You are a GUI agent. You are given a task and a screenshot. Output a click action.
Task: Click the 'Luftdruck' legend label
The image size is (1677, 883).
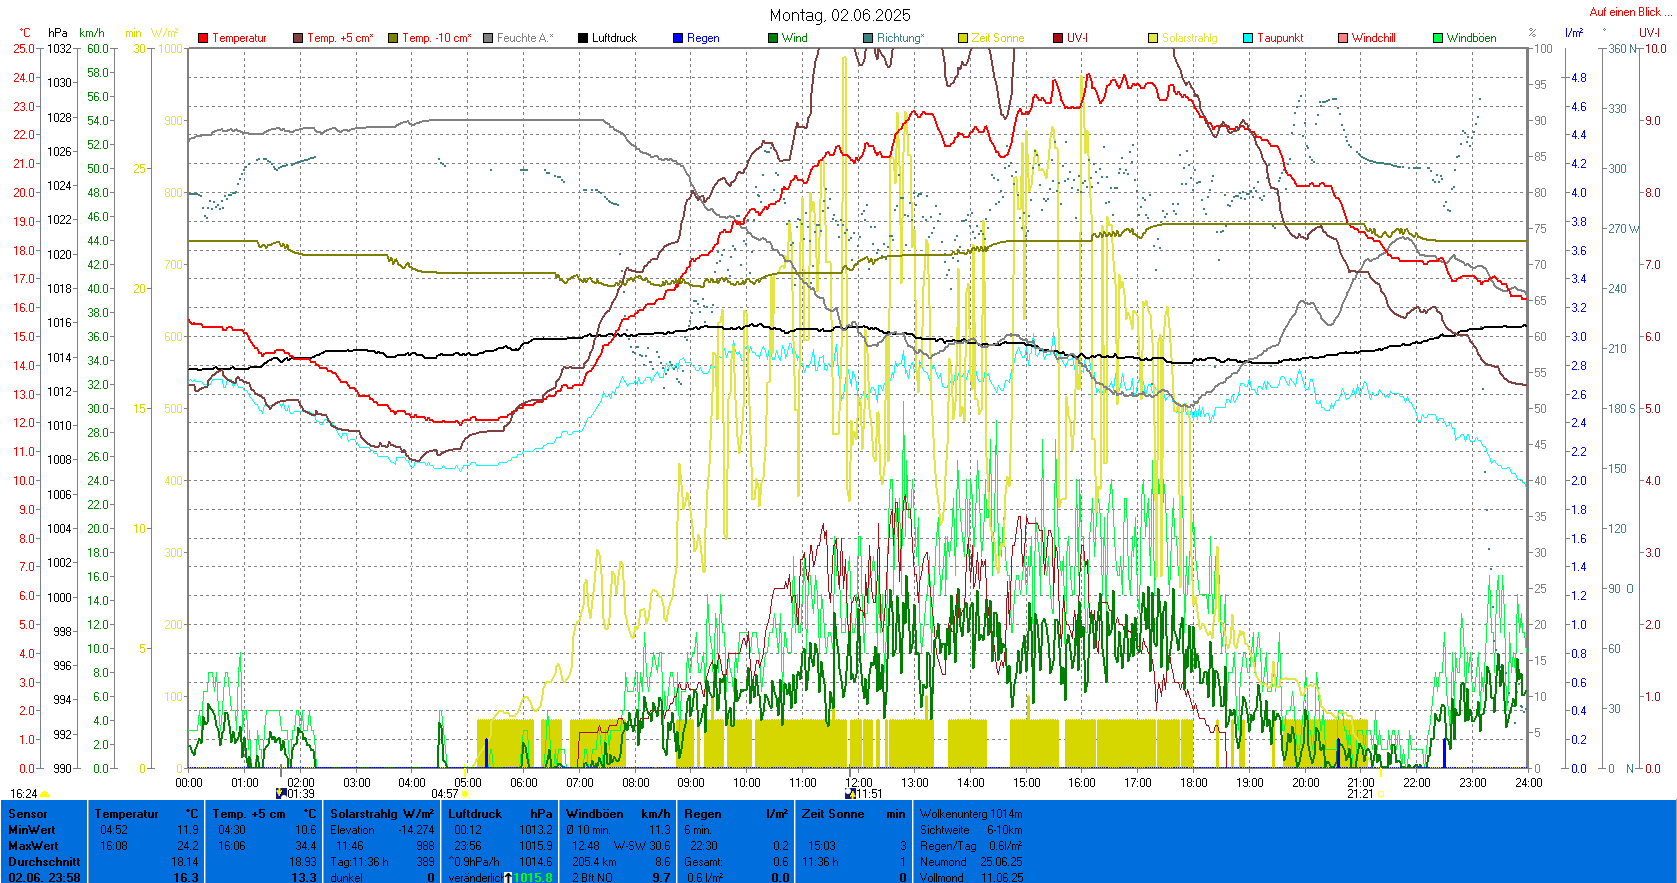(x=614, y=38)
